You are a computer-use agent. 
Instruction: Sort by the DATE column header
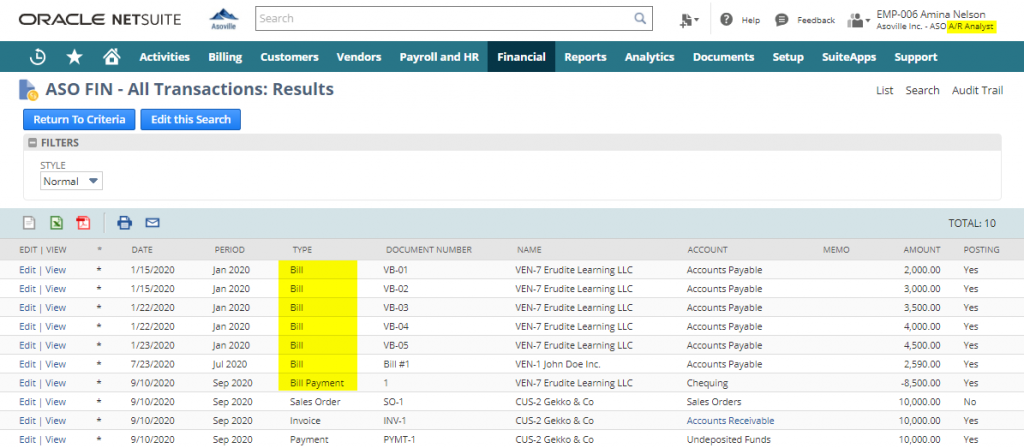tap(142, 249)
